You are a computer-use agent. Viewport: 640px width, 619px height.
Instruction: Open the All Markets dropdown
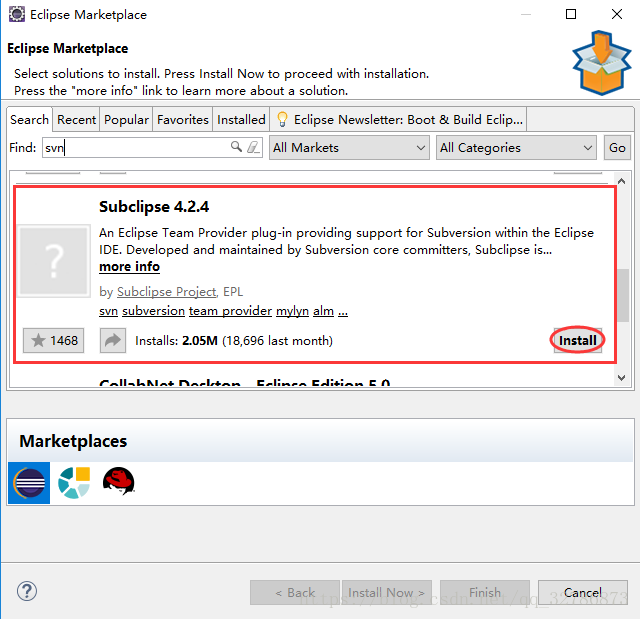(349, 148)
